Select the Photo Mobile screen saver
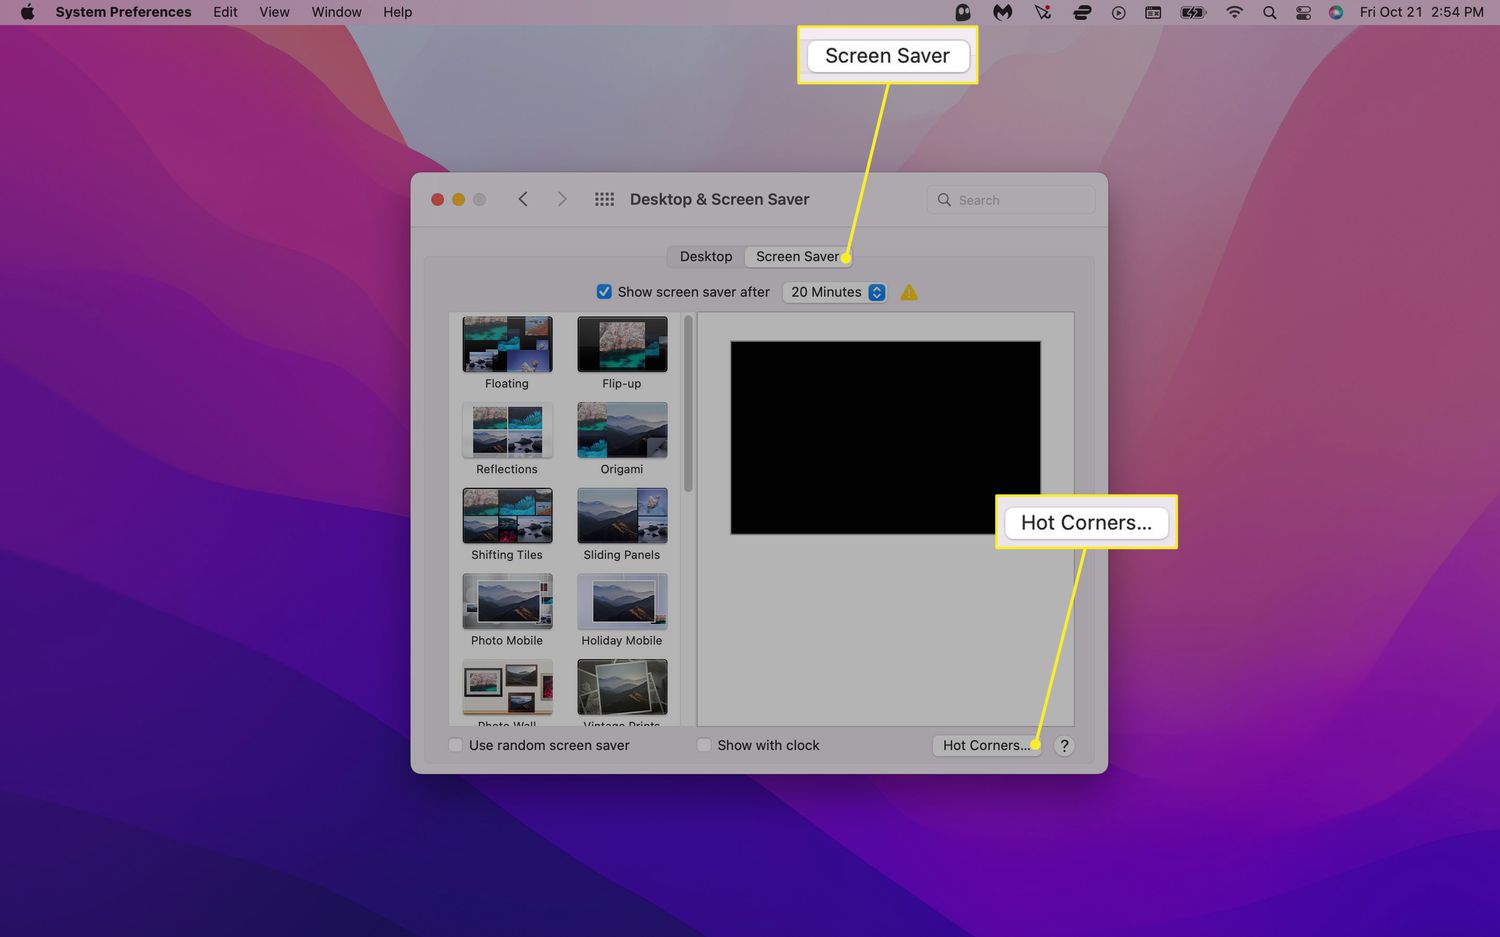 point(507,611)
